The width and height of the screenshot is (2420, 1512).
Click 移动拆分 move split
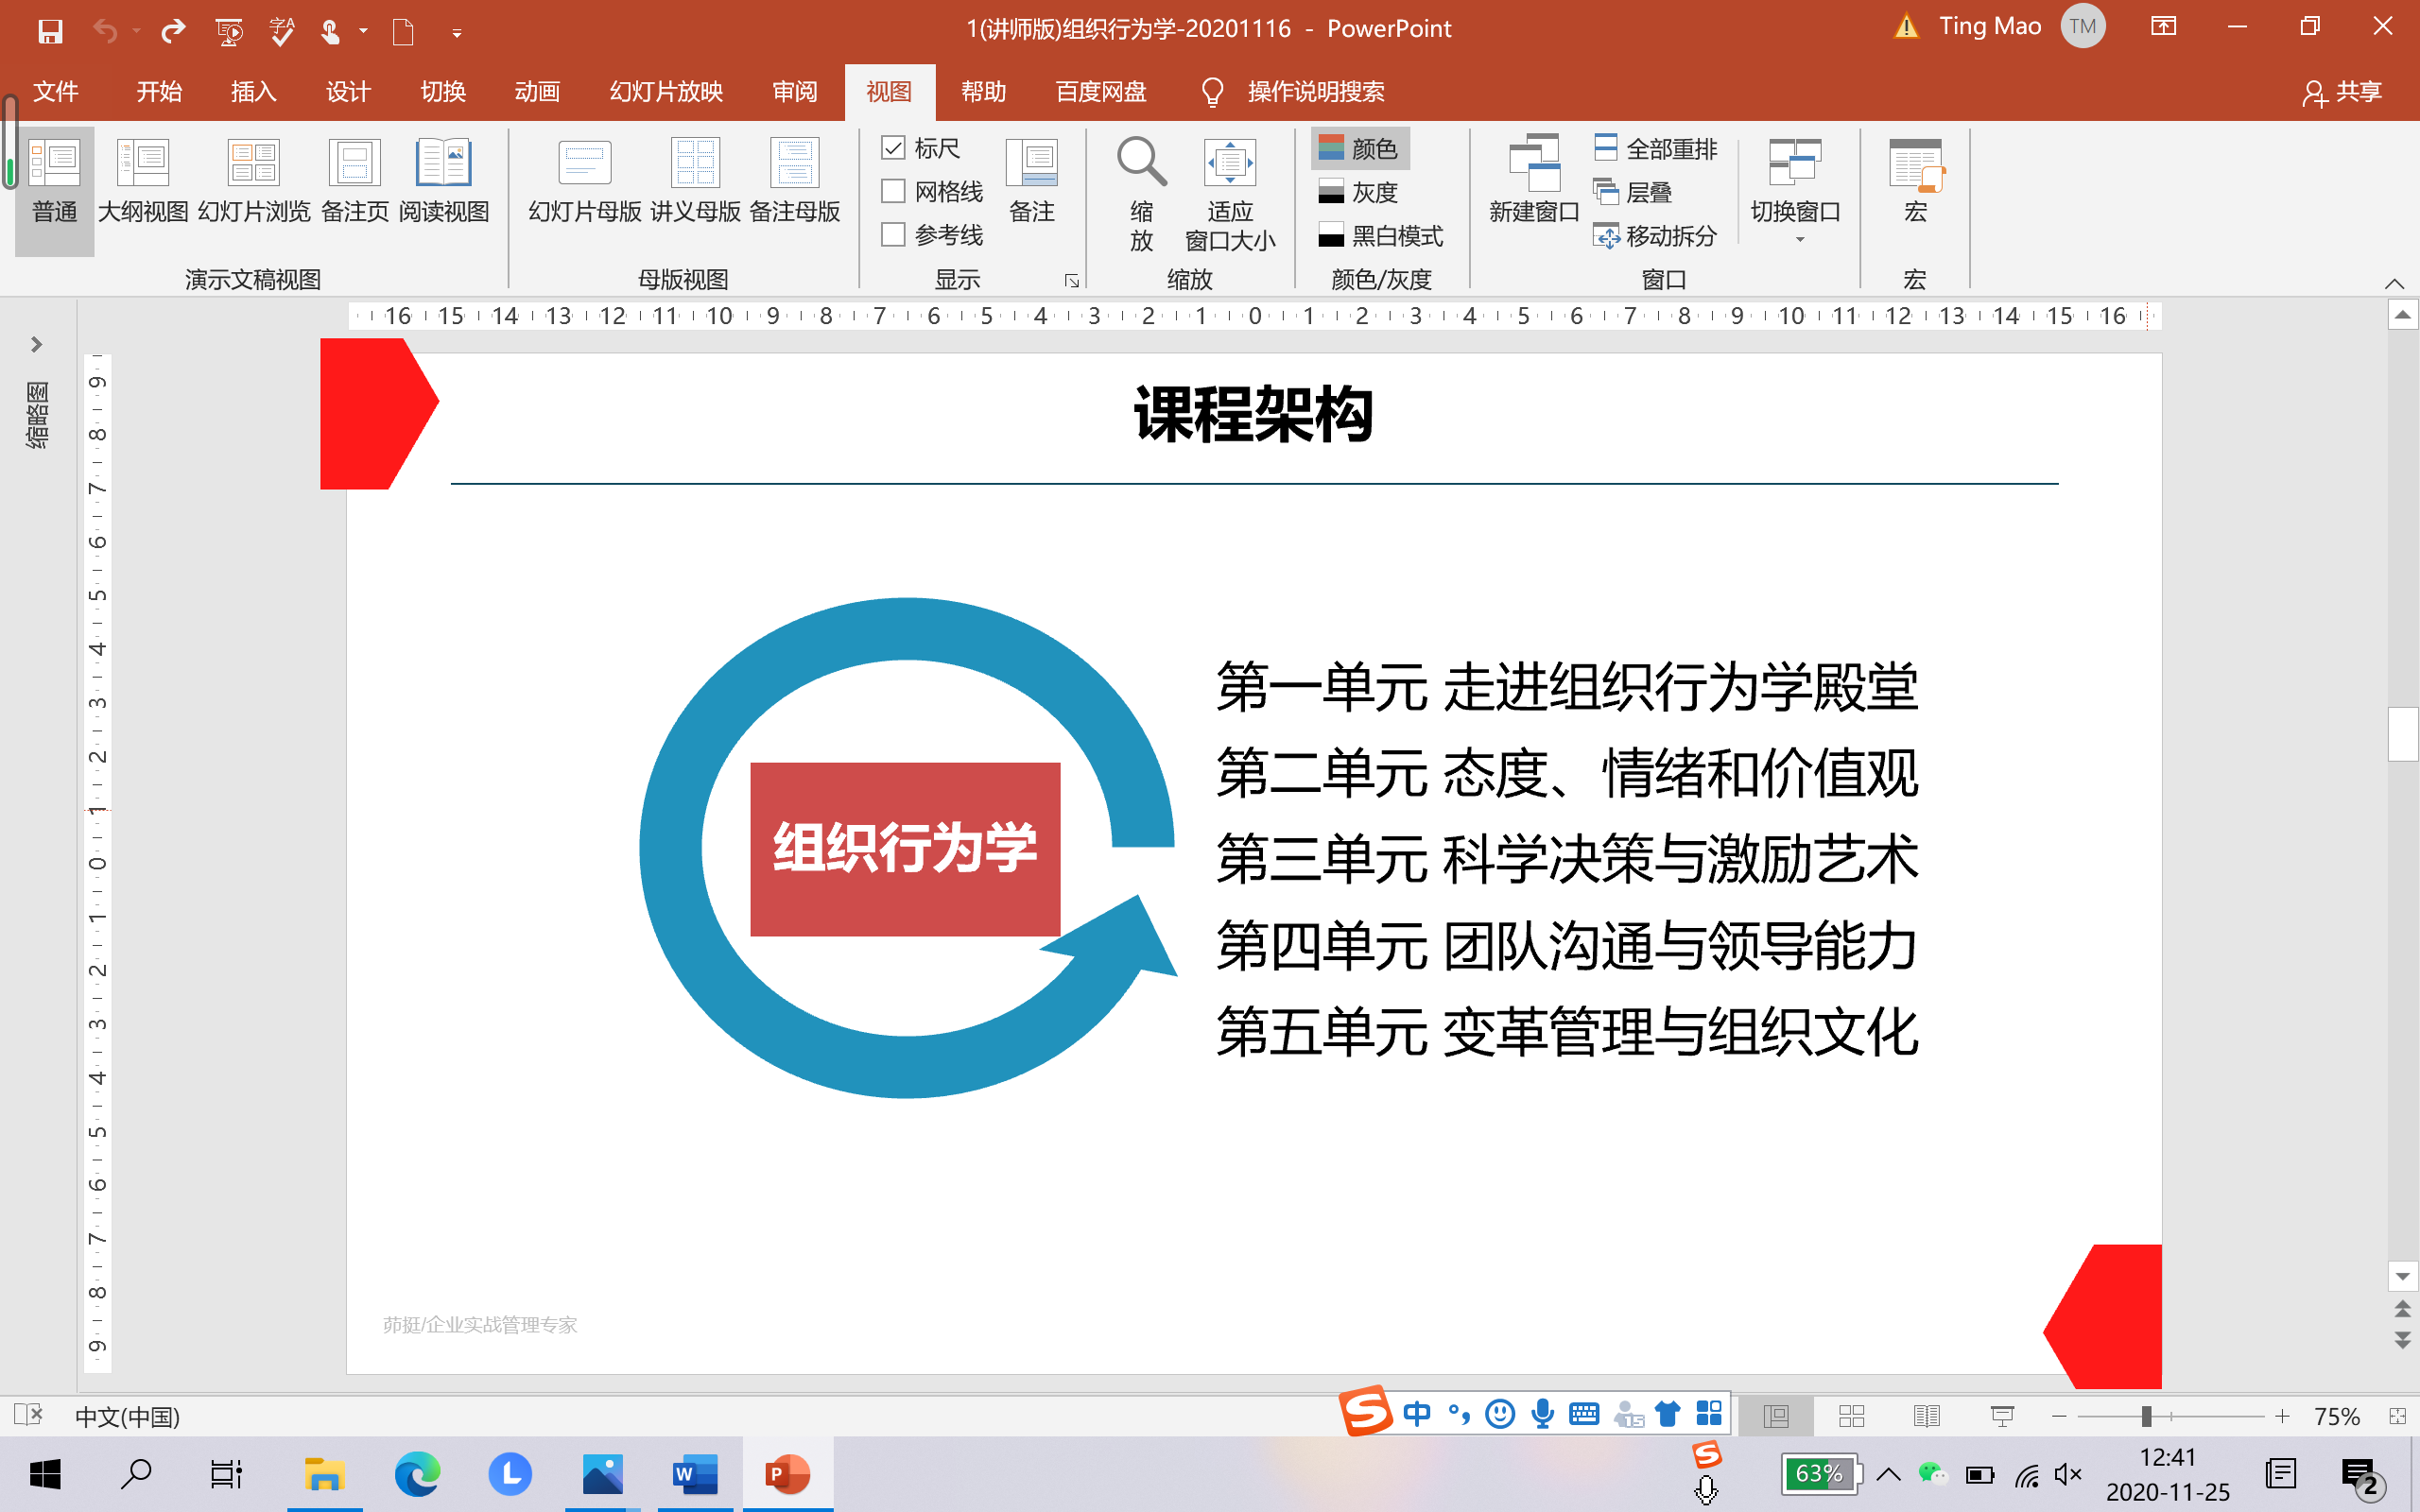1656,236
